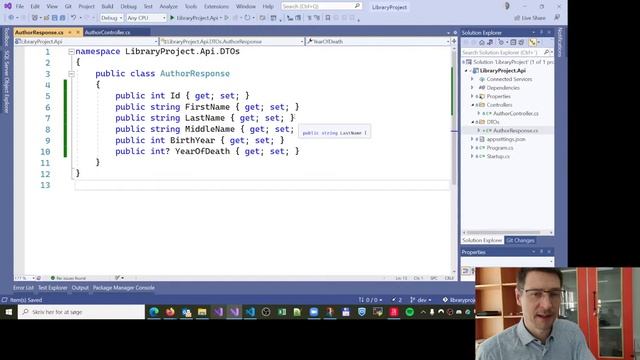Switch to Git Changes tab

coord(520,240)
